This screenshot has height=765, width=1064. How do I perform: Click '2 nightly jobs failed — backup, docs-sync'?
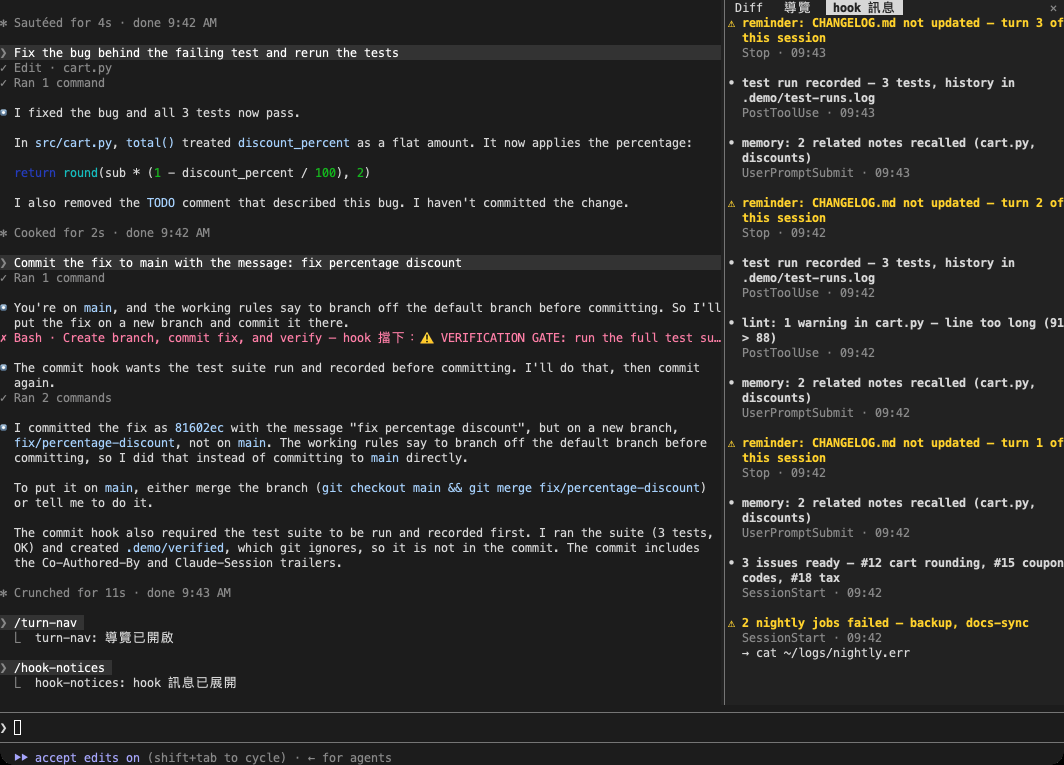(x=885, y=623)
